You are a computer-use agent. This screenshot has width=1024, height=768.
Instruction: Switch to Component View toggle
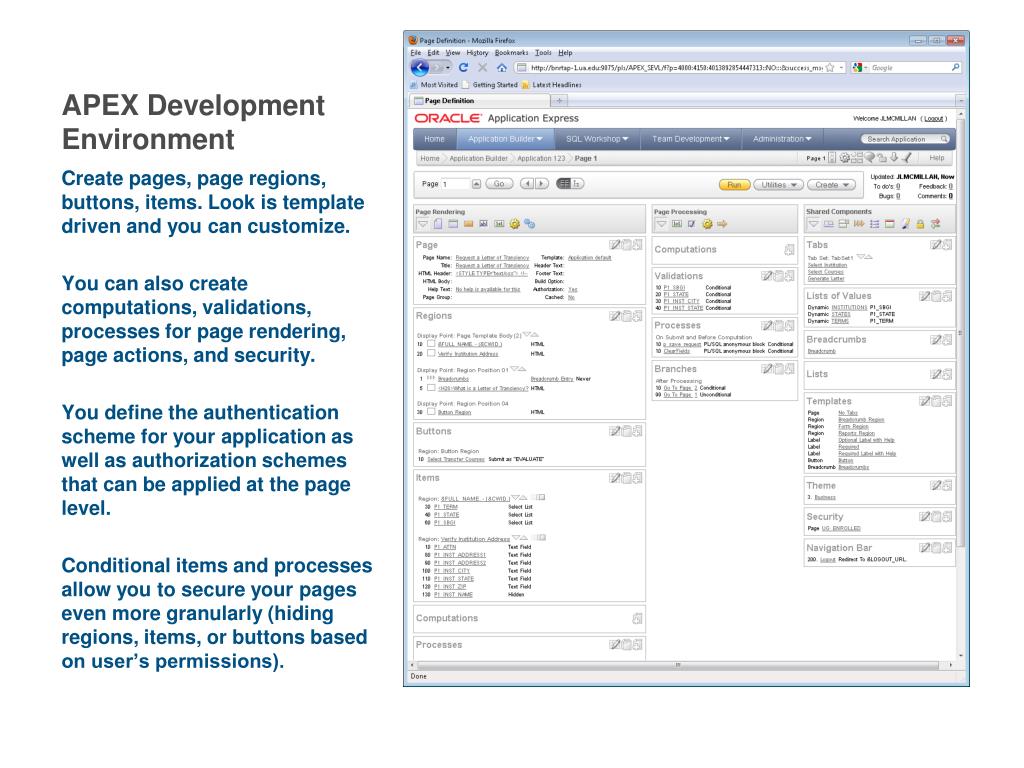coord(564,184)
